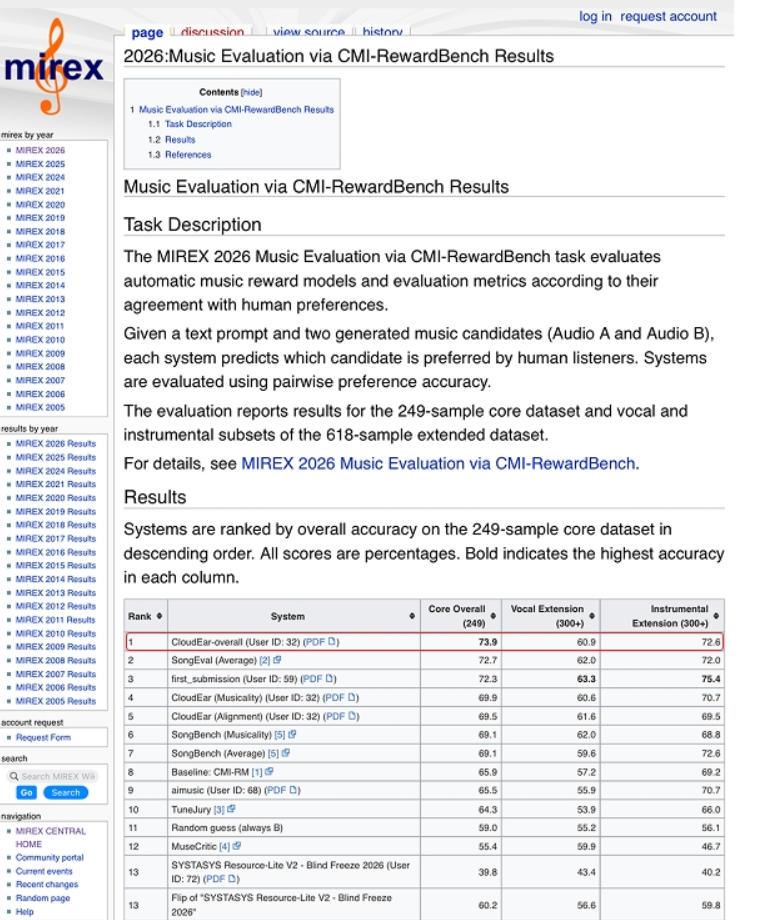Screen dimensions: 784x920
Task: Open external link icon for MuseCritic
Action: (x=237, y=846)
